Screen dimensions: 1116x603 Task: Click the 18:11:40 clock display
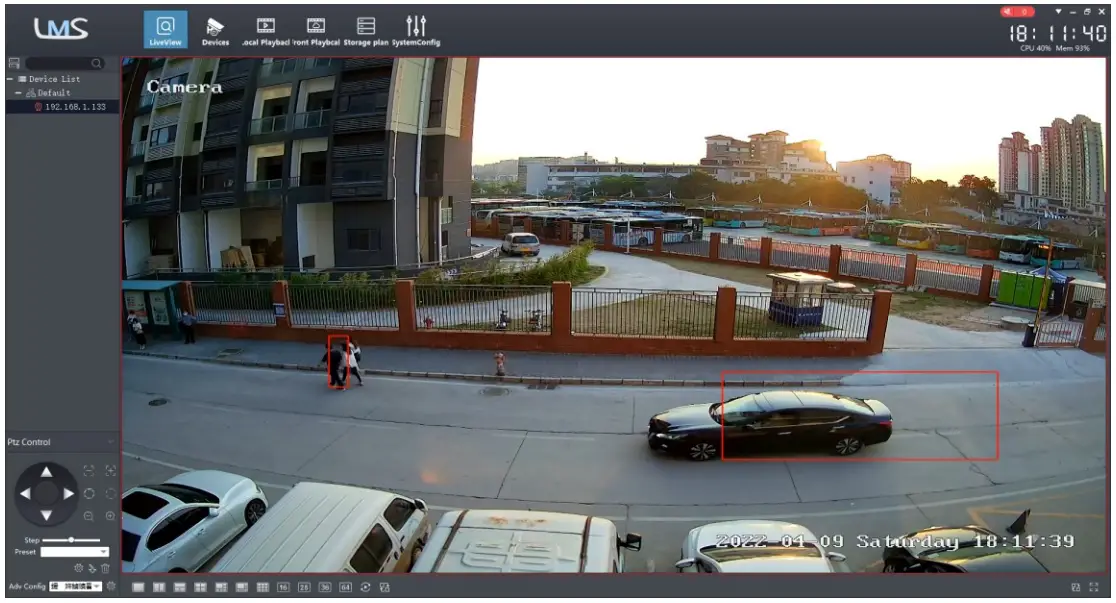[x=1058, y=33]
